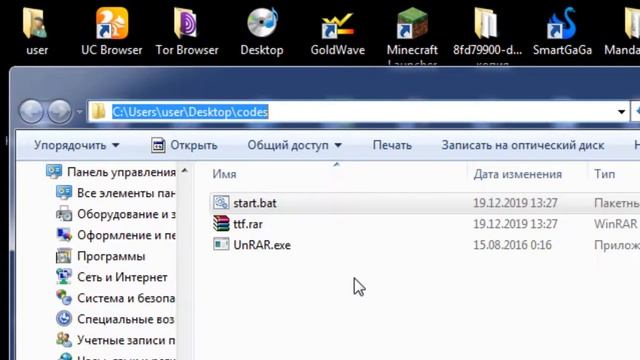Select Оформление и персонализация tree item

click(x=126, y=235)
